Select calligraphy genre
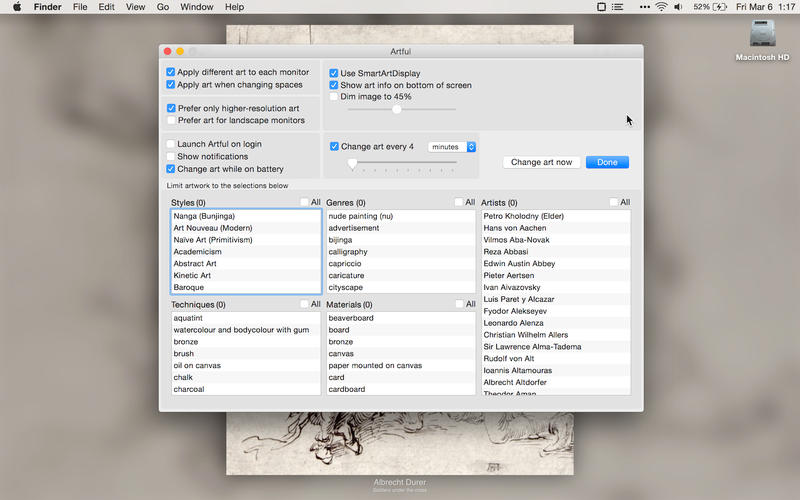 point(401,252)
